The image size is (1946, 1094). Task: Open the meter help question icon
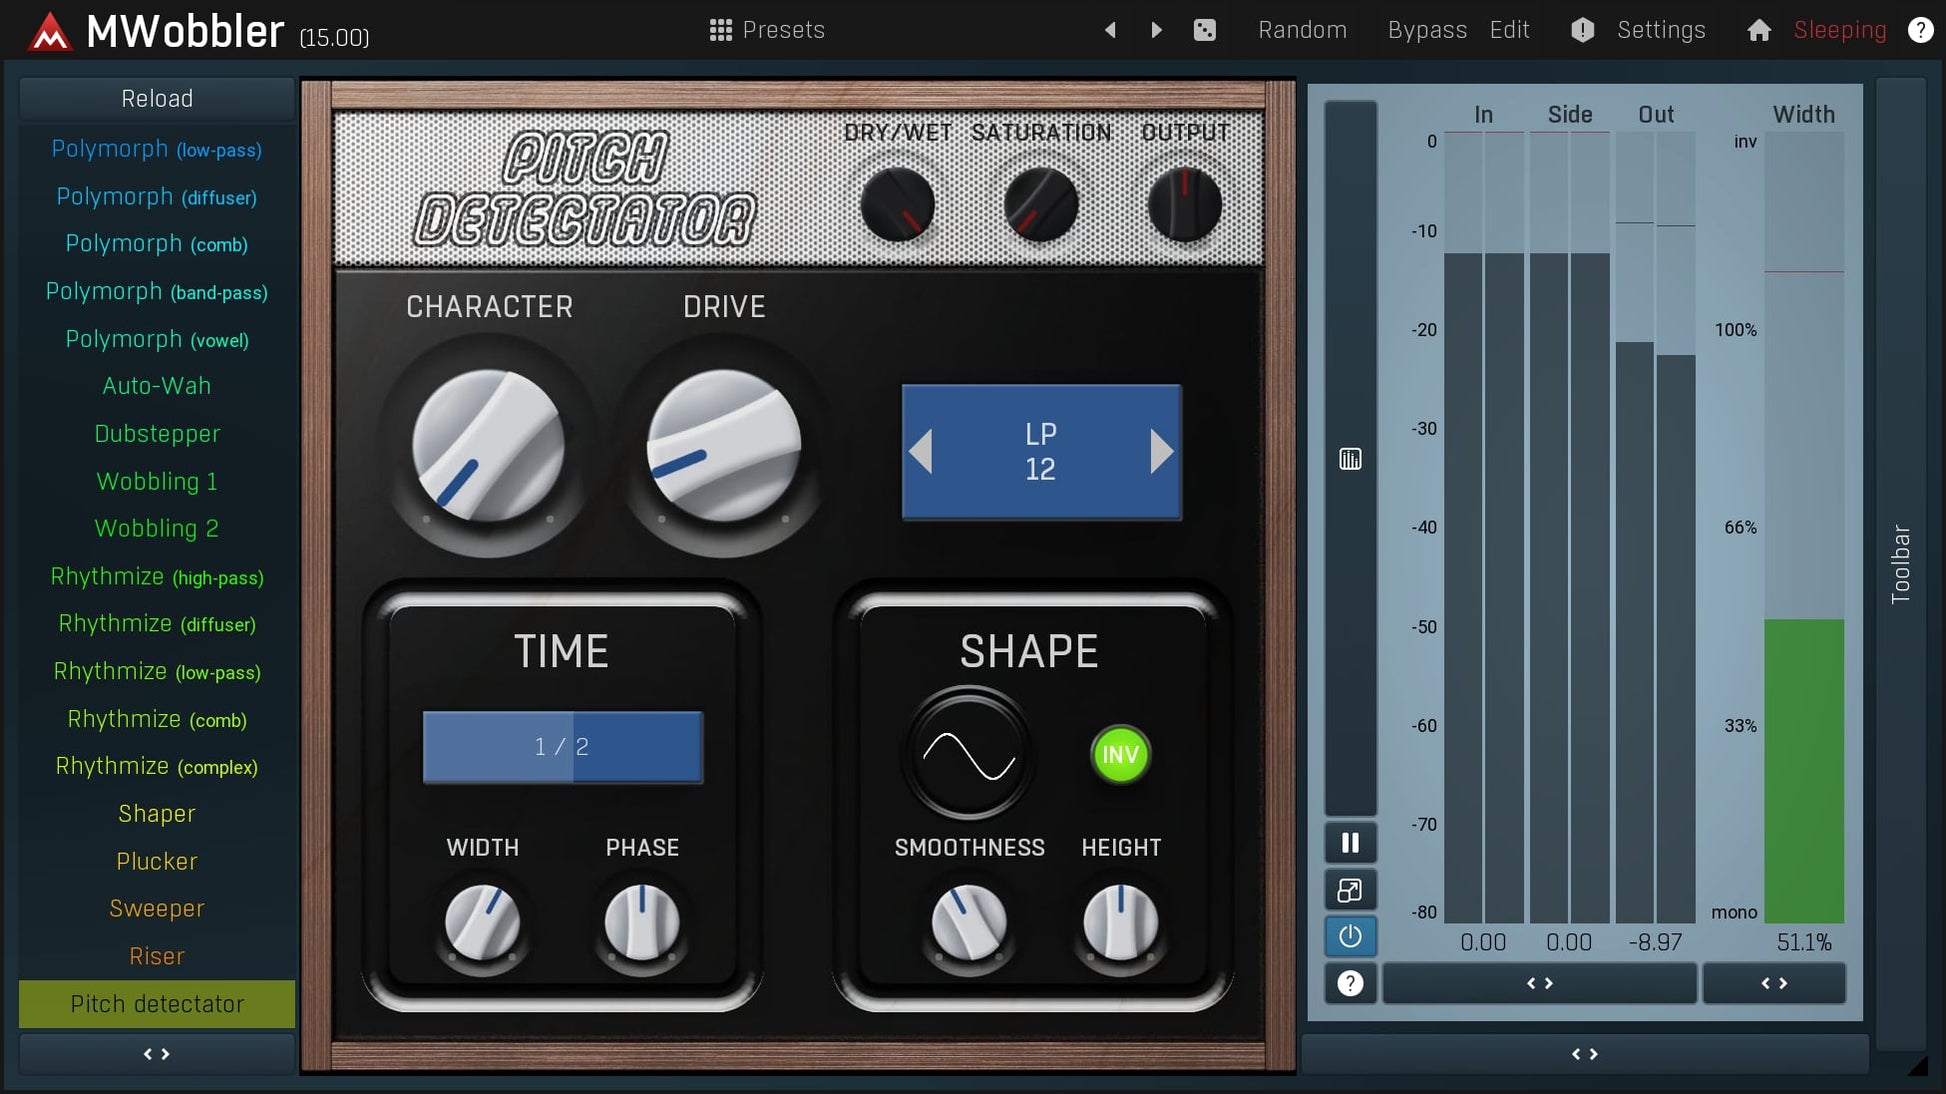[x=1350, y=984]
